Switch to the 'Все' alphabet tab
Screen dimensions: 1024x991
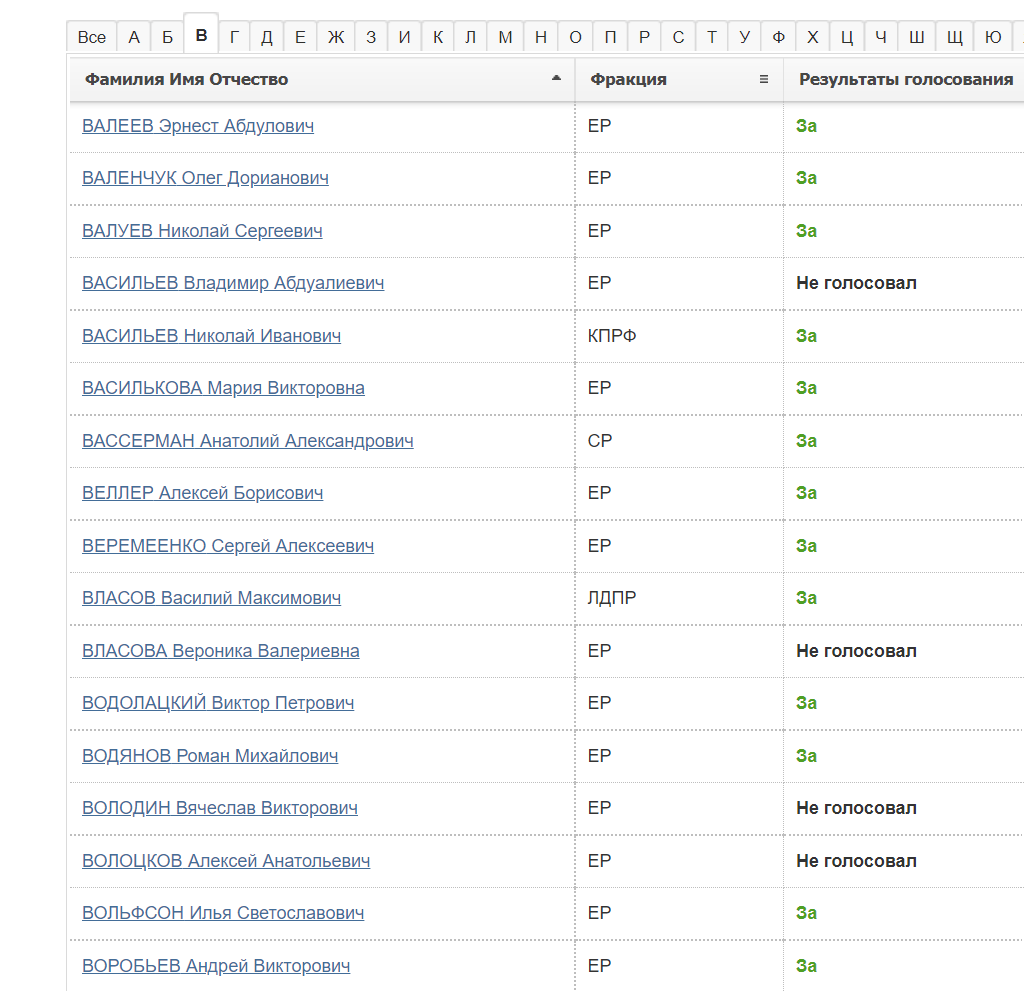coord(91,38)
